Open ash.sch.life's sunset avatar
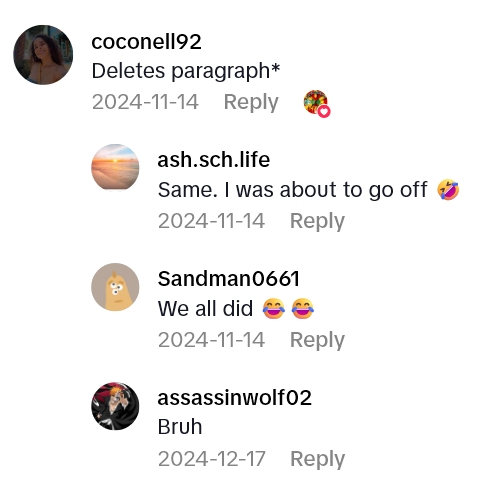 115,168
